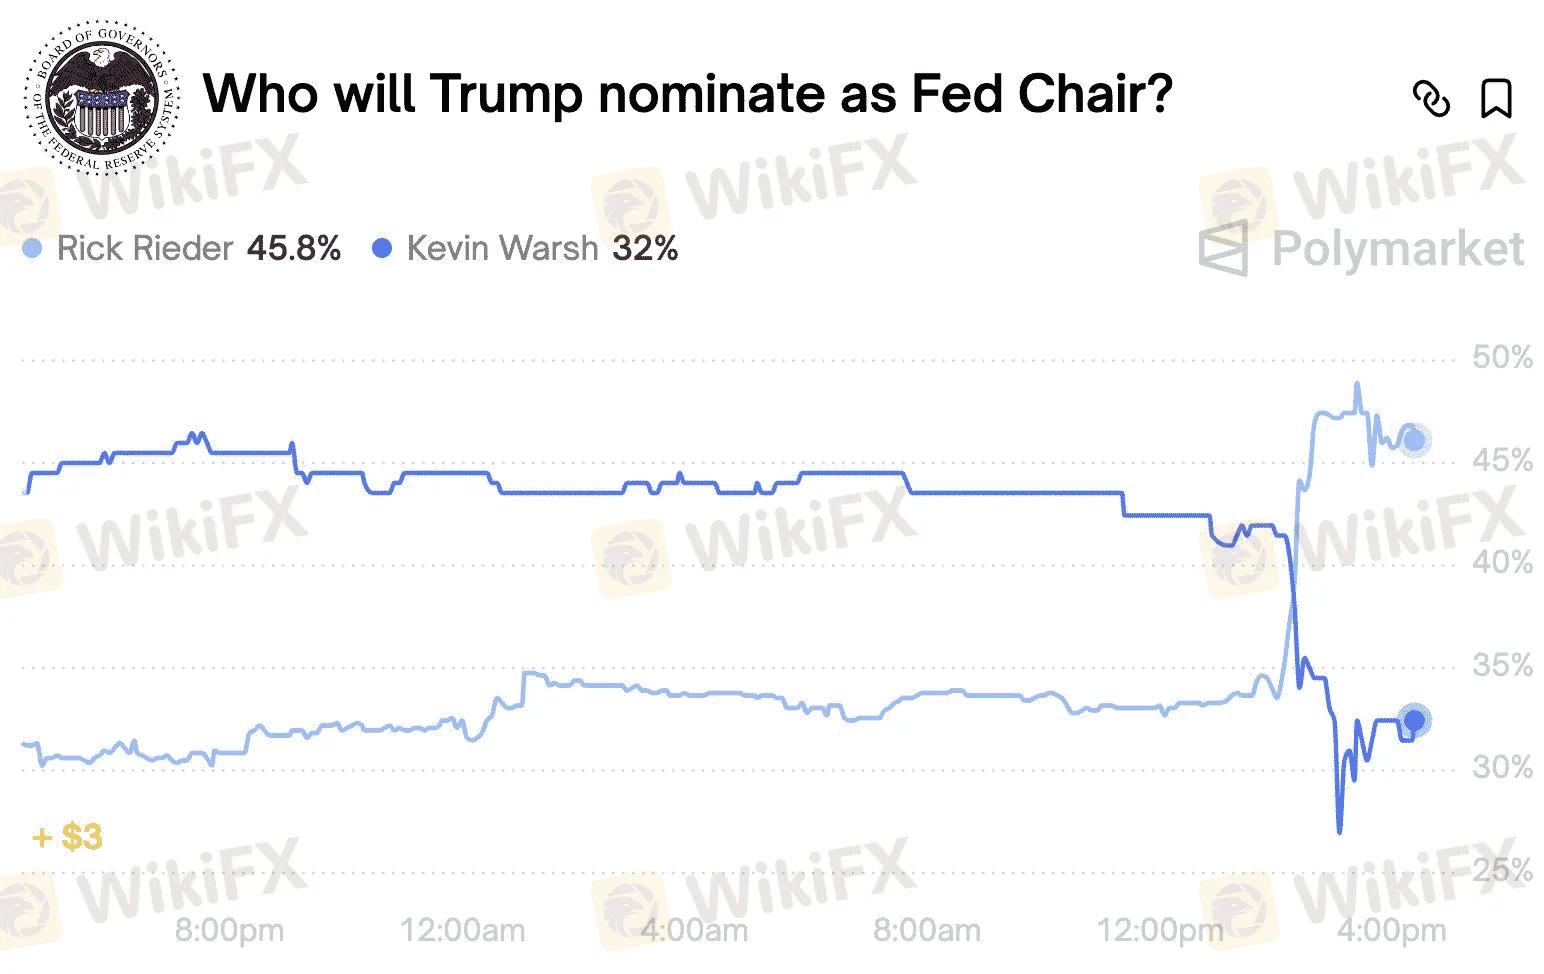The height and width of the screenshot is (974, 1544).
Task: Toggle the bookmark saved state
Action: [1497, 100]
